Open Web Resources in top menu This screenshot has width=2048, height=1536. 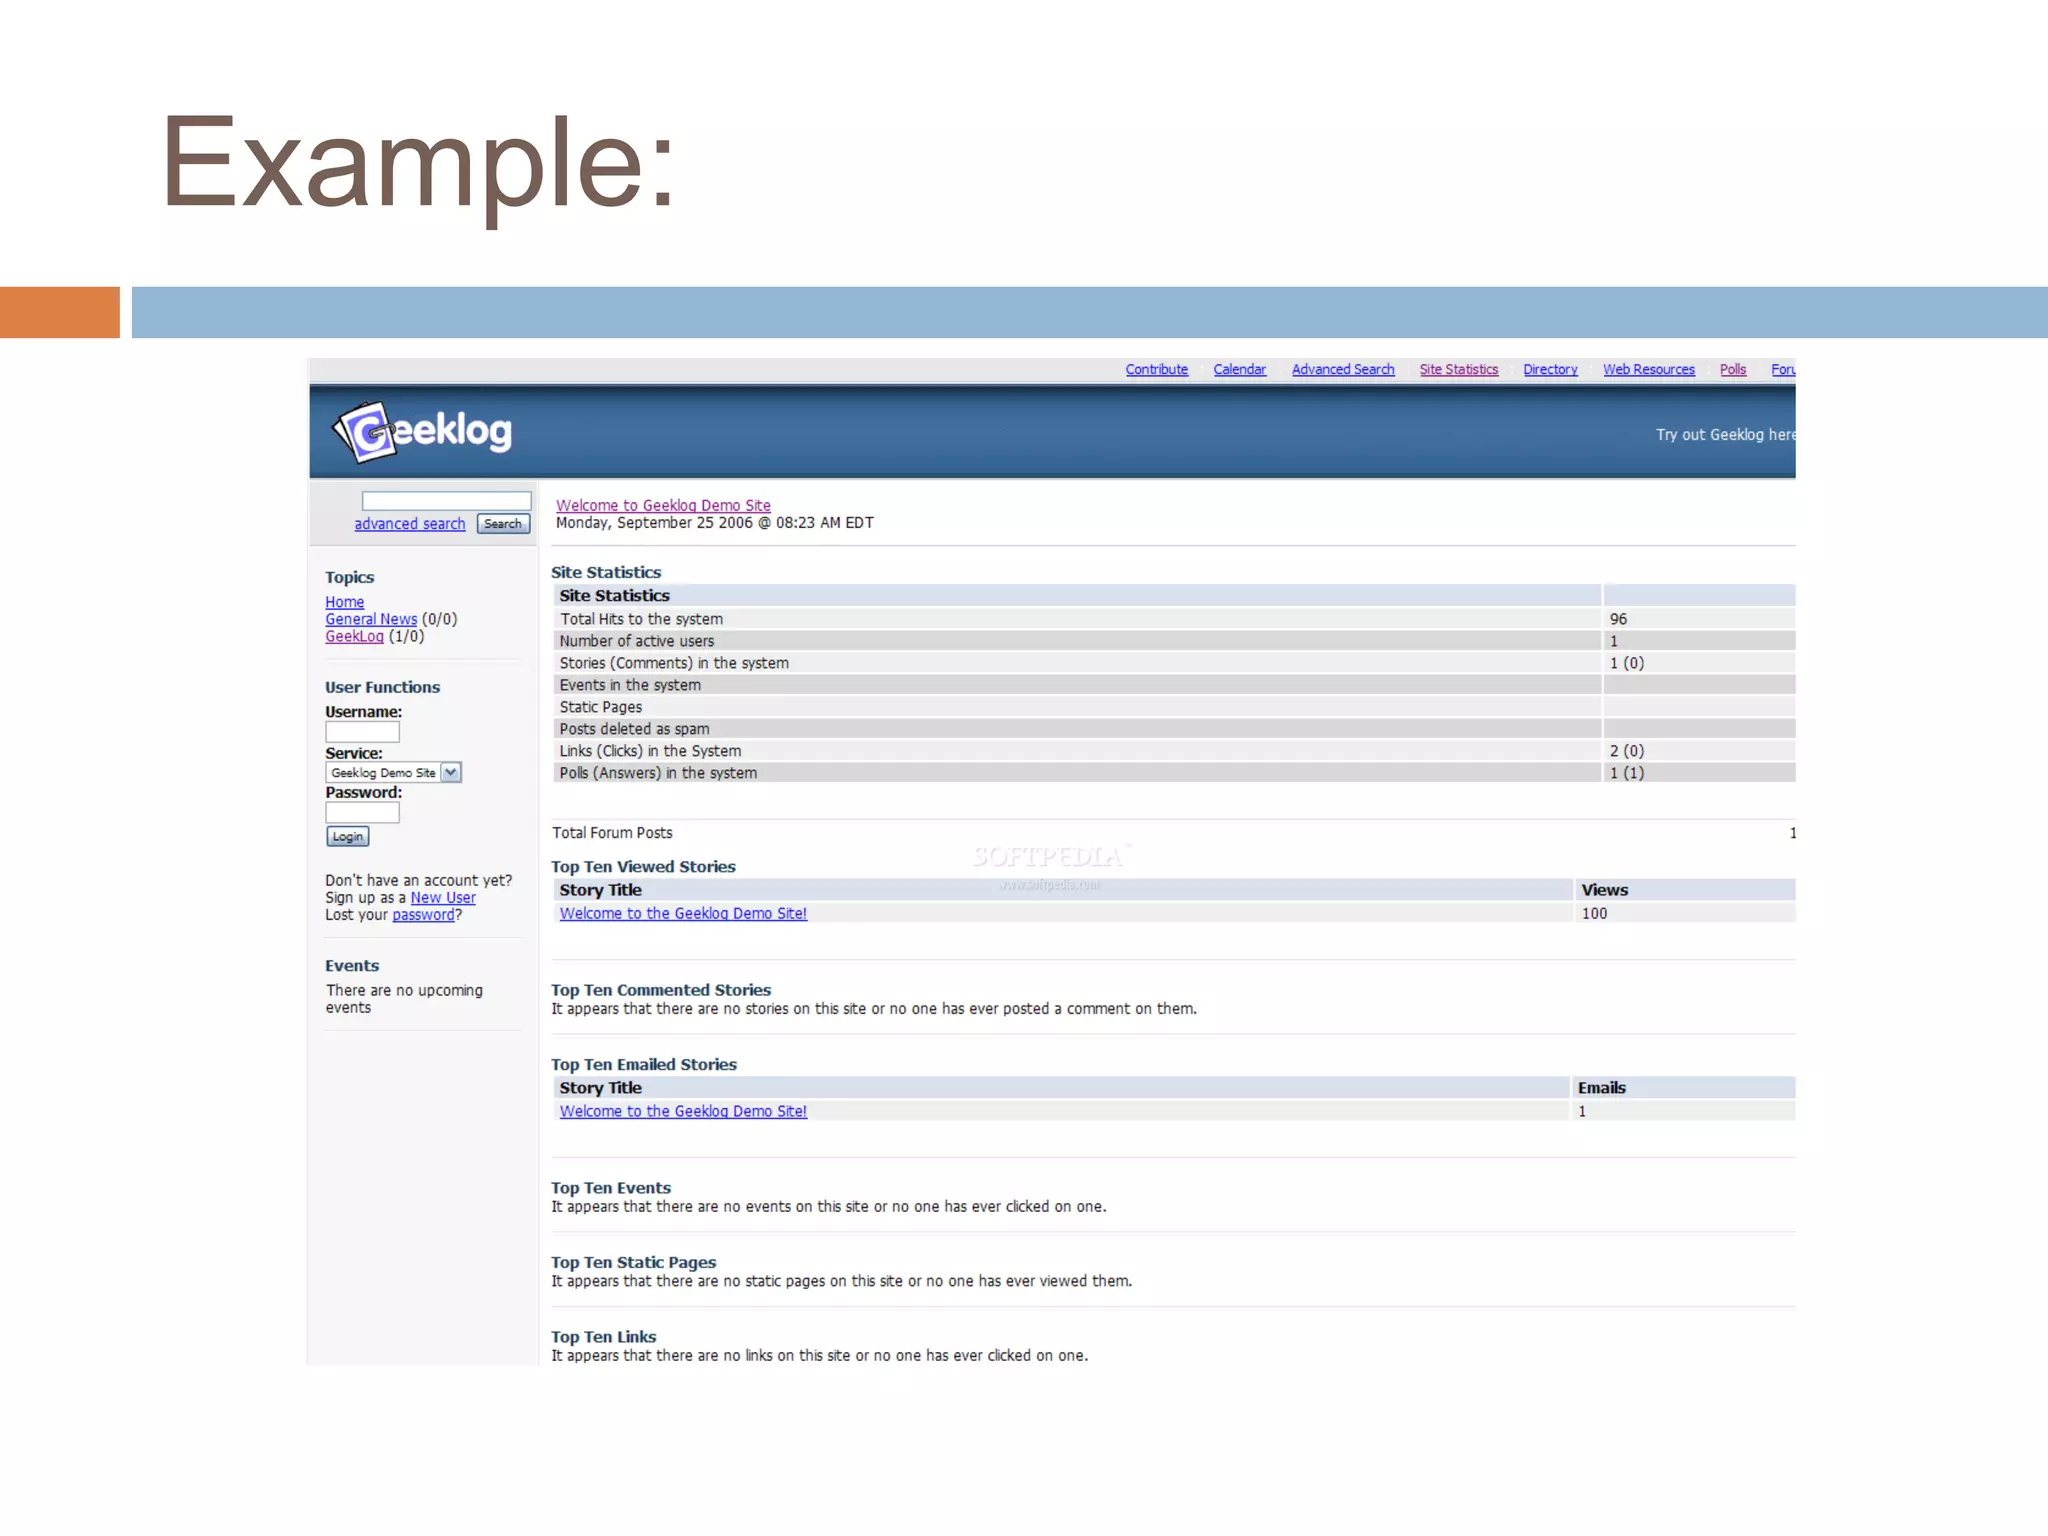pyautogui.click(x=1648, y=370)
